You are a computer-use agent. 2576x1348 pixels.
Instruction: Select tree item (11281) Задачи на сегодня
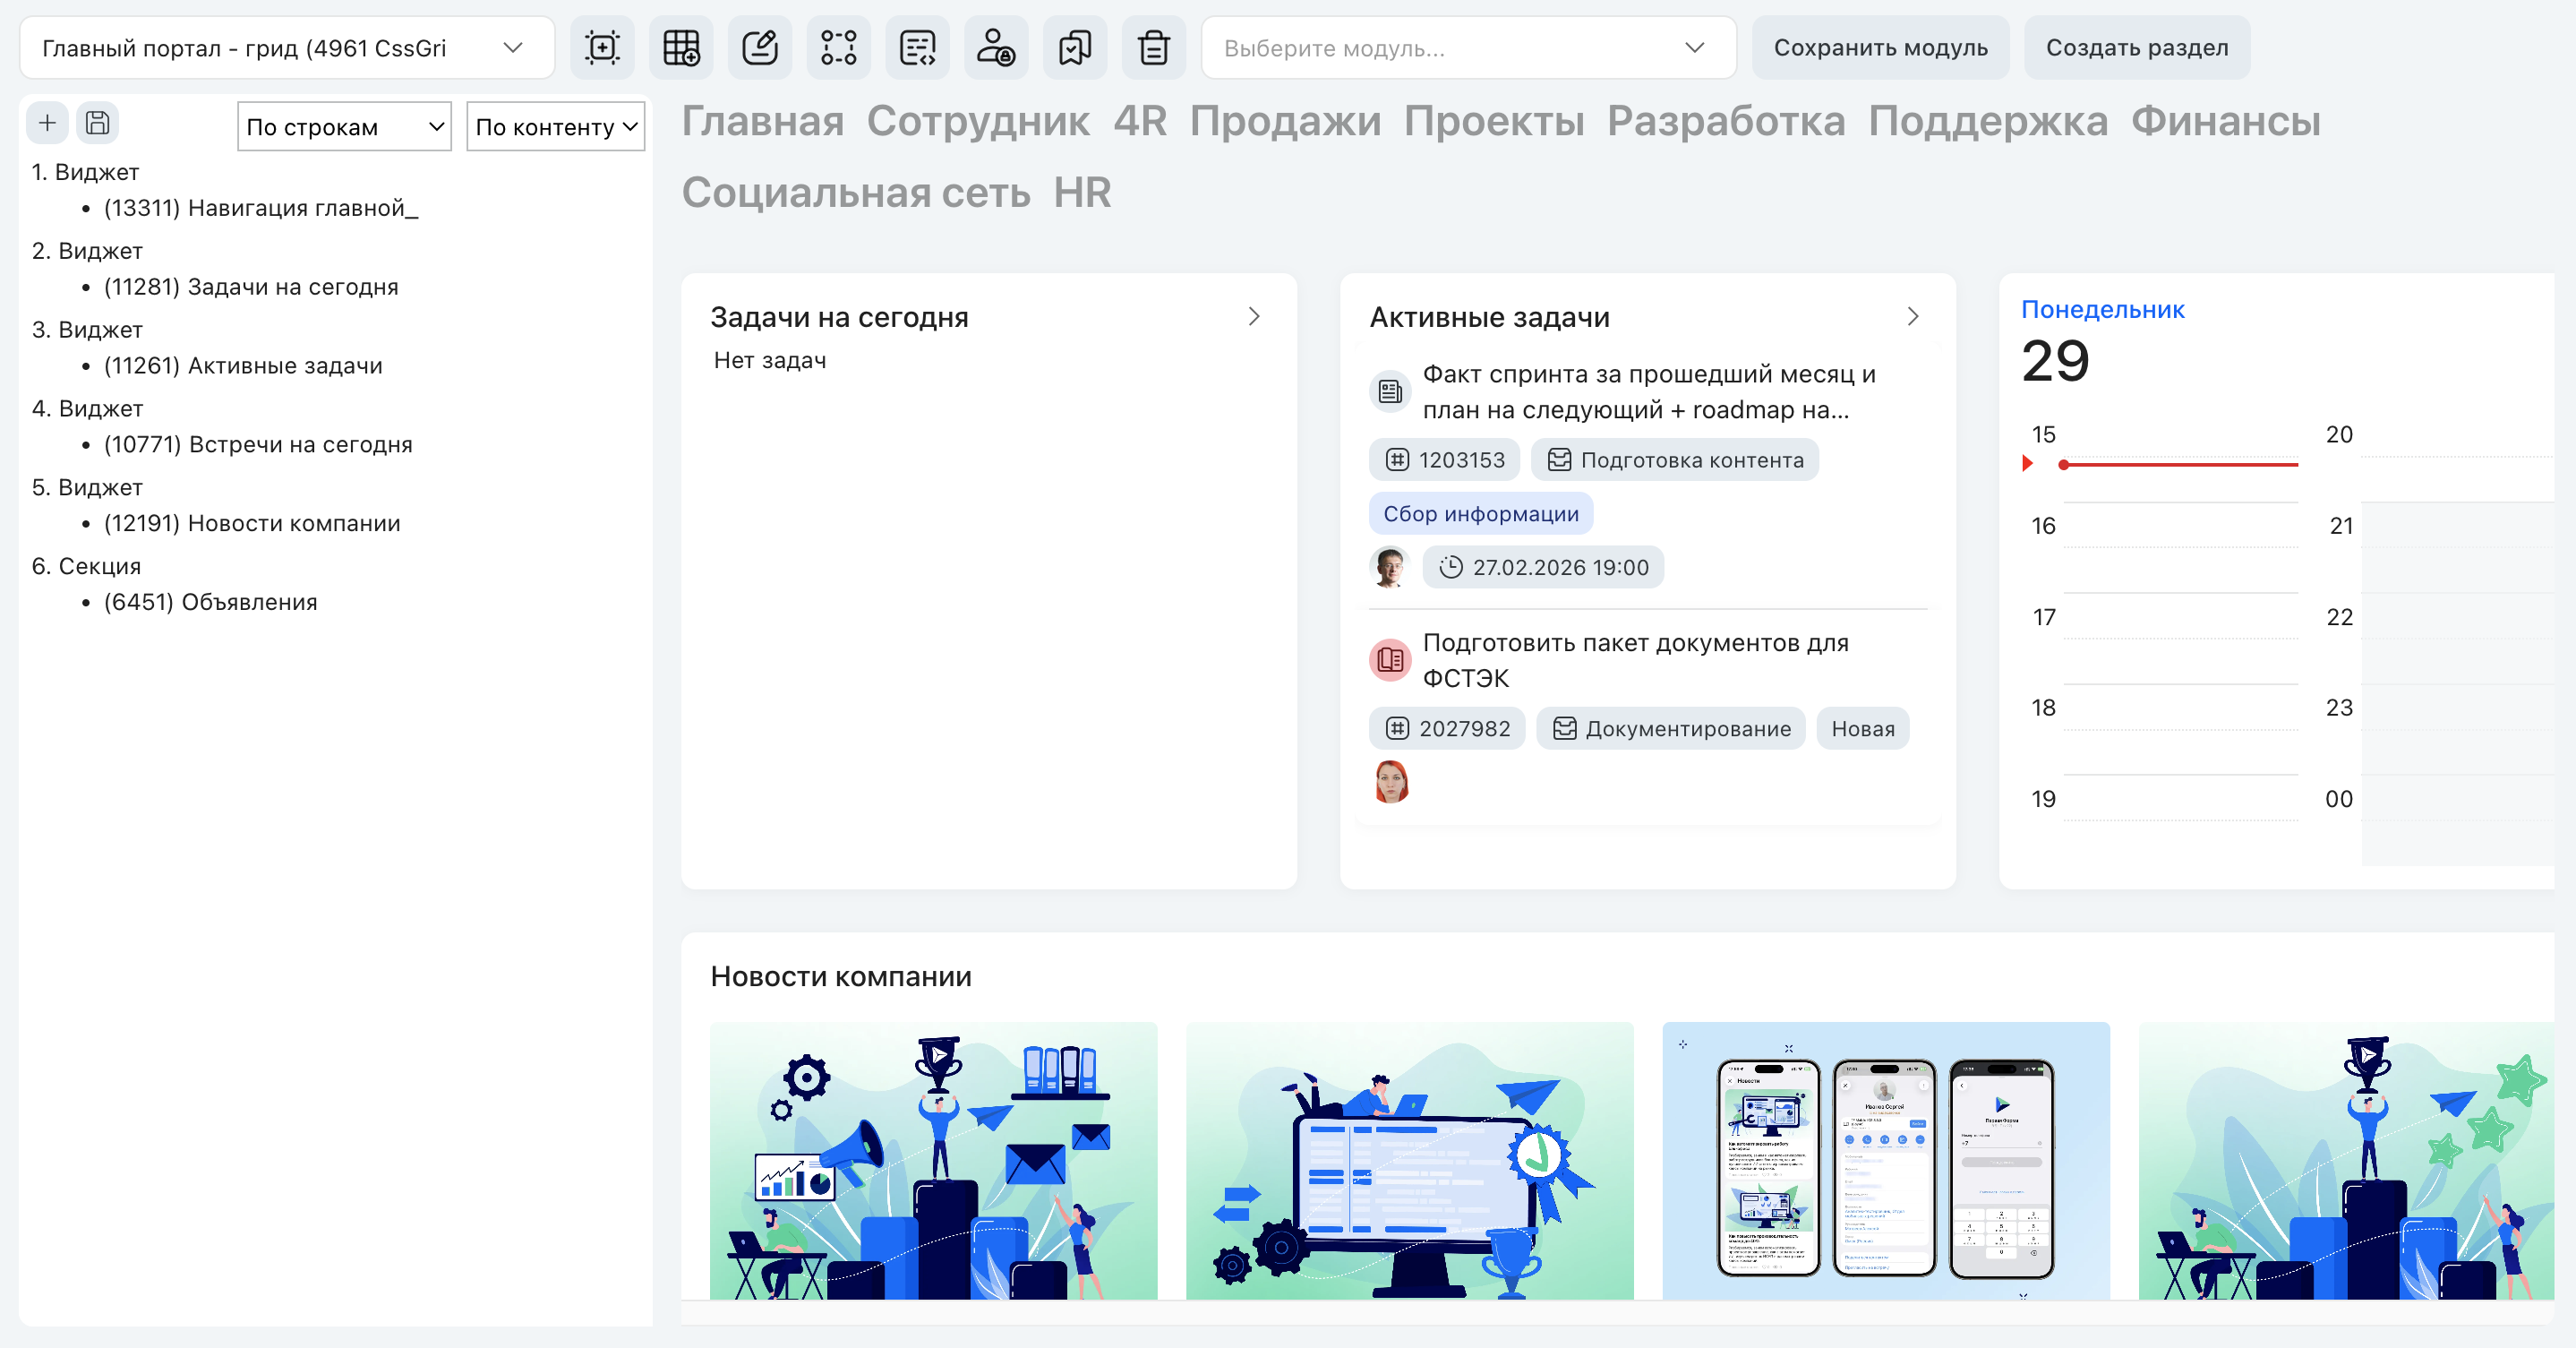[251, 287]
